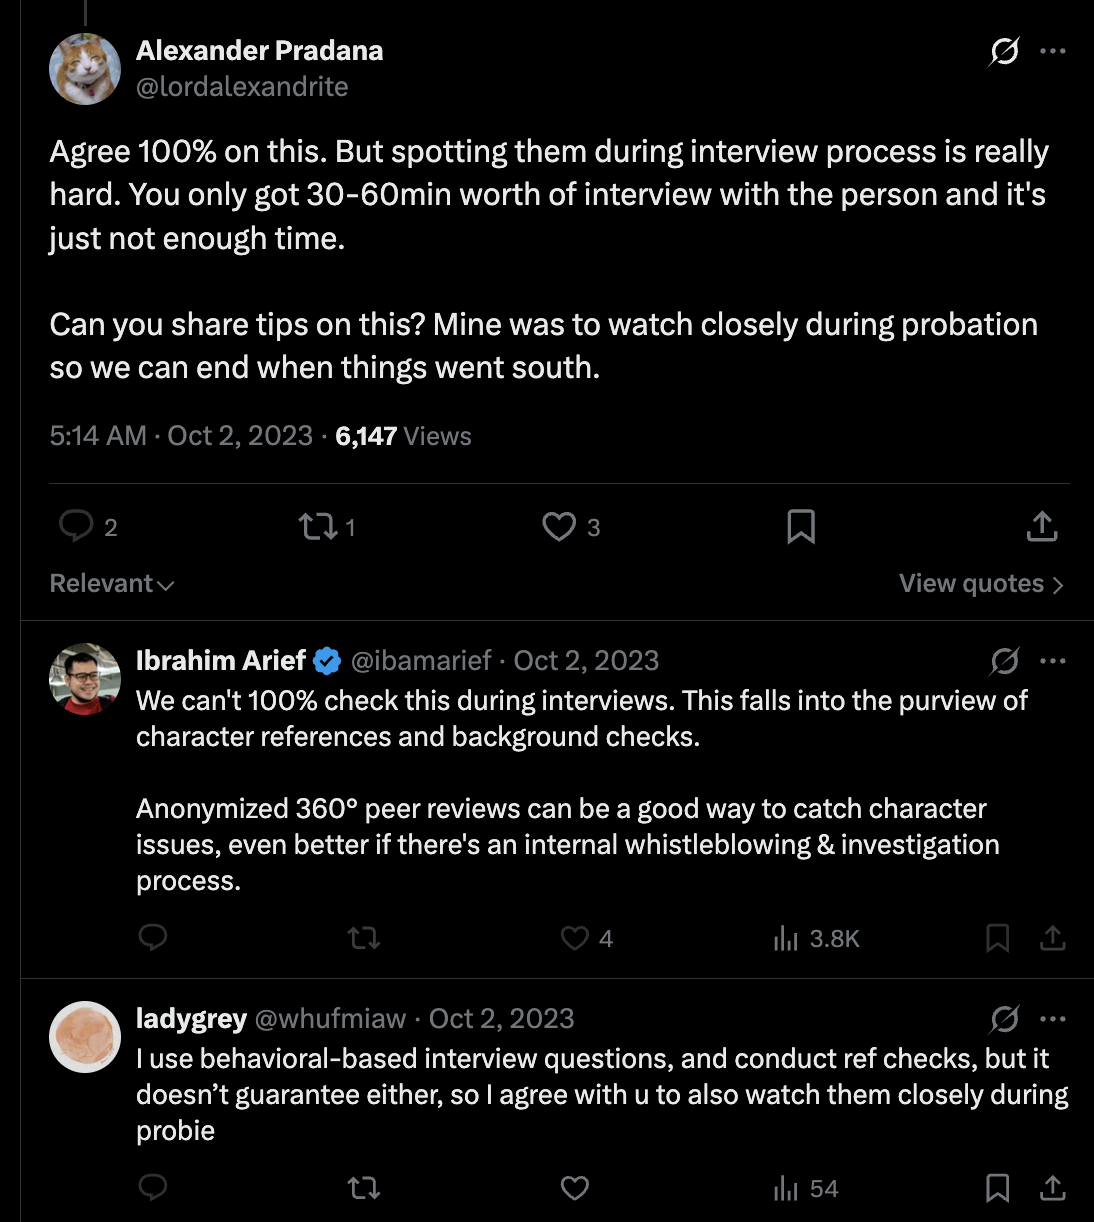The height and width of the screenshot is (1222, 1094).
Task: Like Ibrahim Arief's reply
Action: tap(575, 938)
